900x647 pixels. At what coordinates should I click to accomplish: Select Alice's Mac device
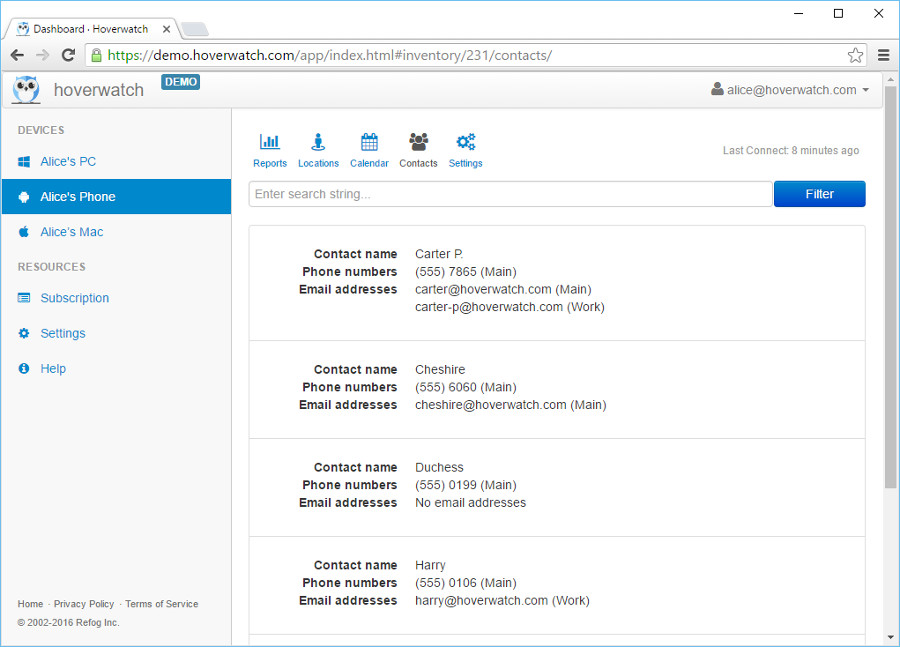coord(71,232)
